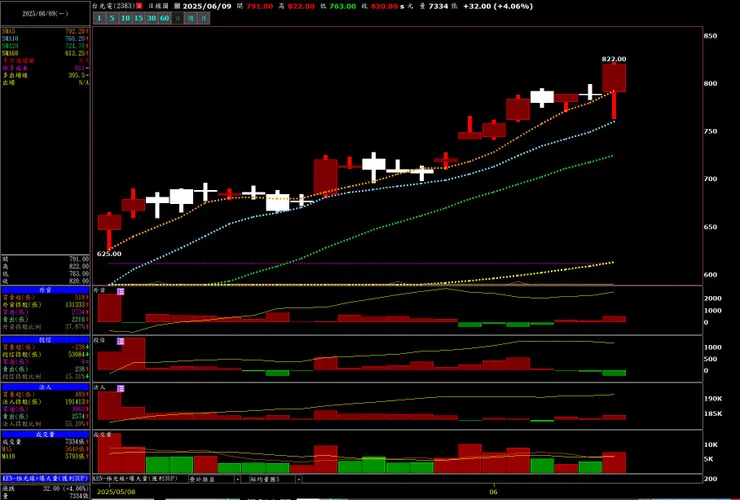740x500 pixels.
Task: Select the 外資 blue panel header
Action: [45, 290]
